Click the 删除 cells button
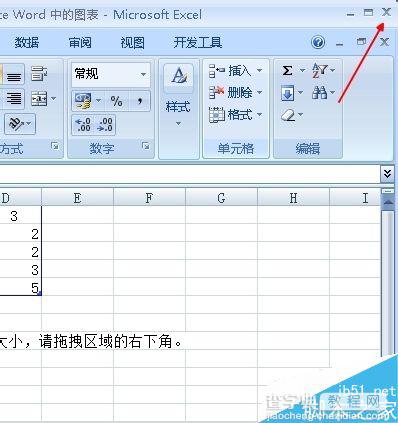Viewport: 398px width, 423px height. [x=231, y=92]
